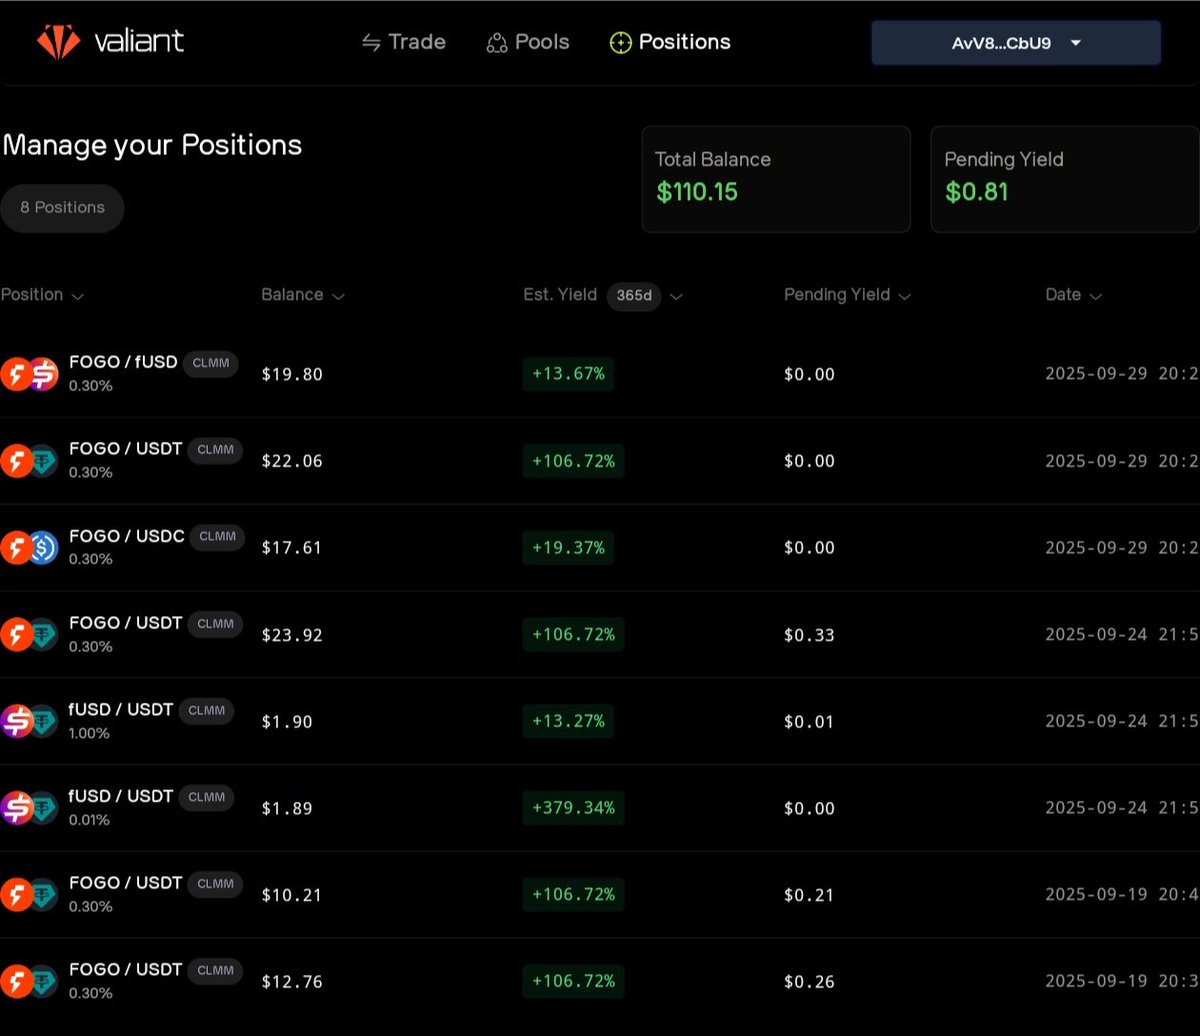Click the FOGO / USDC token pair icon
Screen dimensions: 1200x1036
point(29,547)
